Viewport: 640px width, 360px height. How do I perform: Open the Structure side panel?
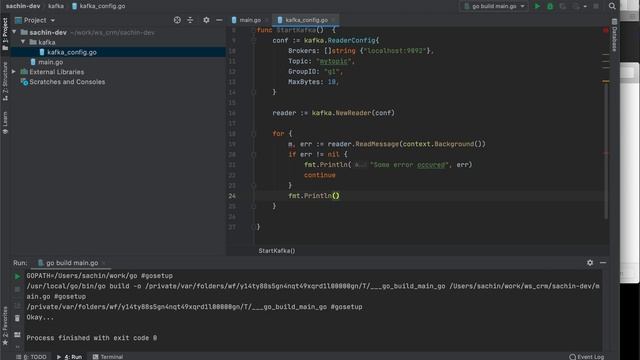coord(5,81)
